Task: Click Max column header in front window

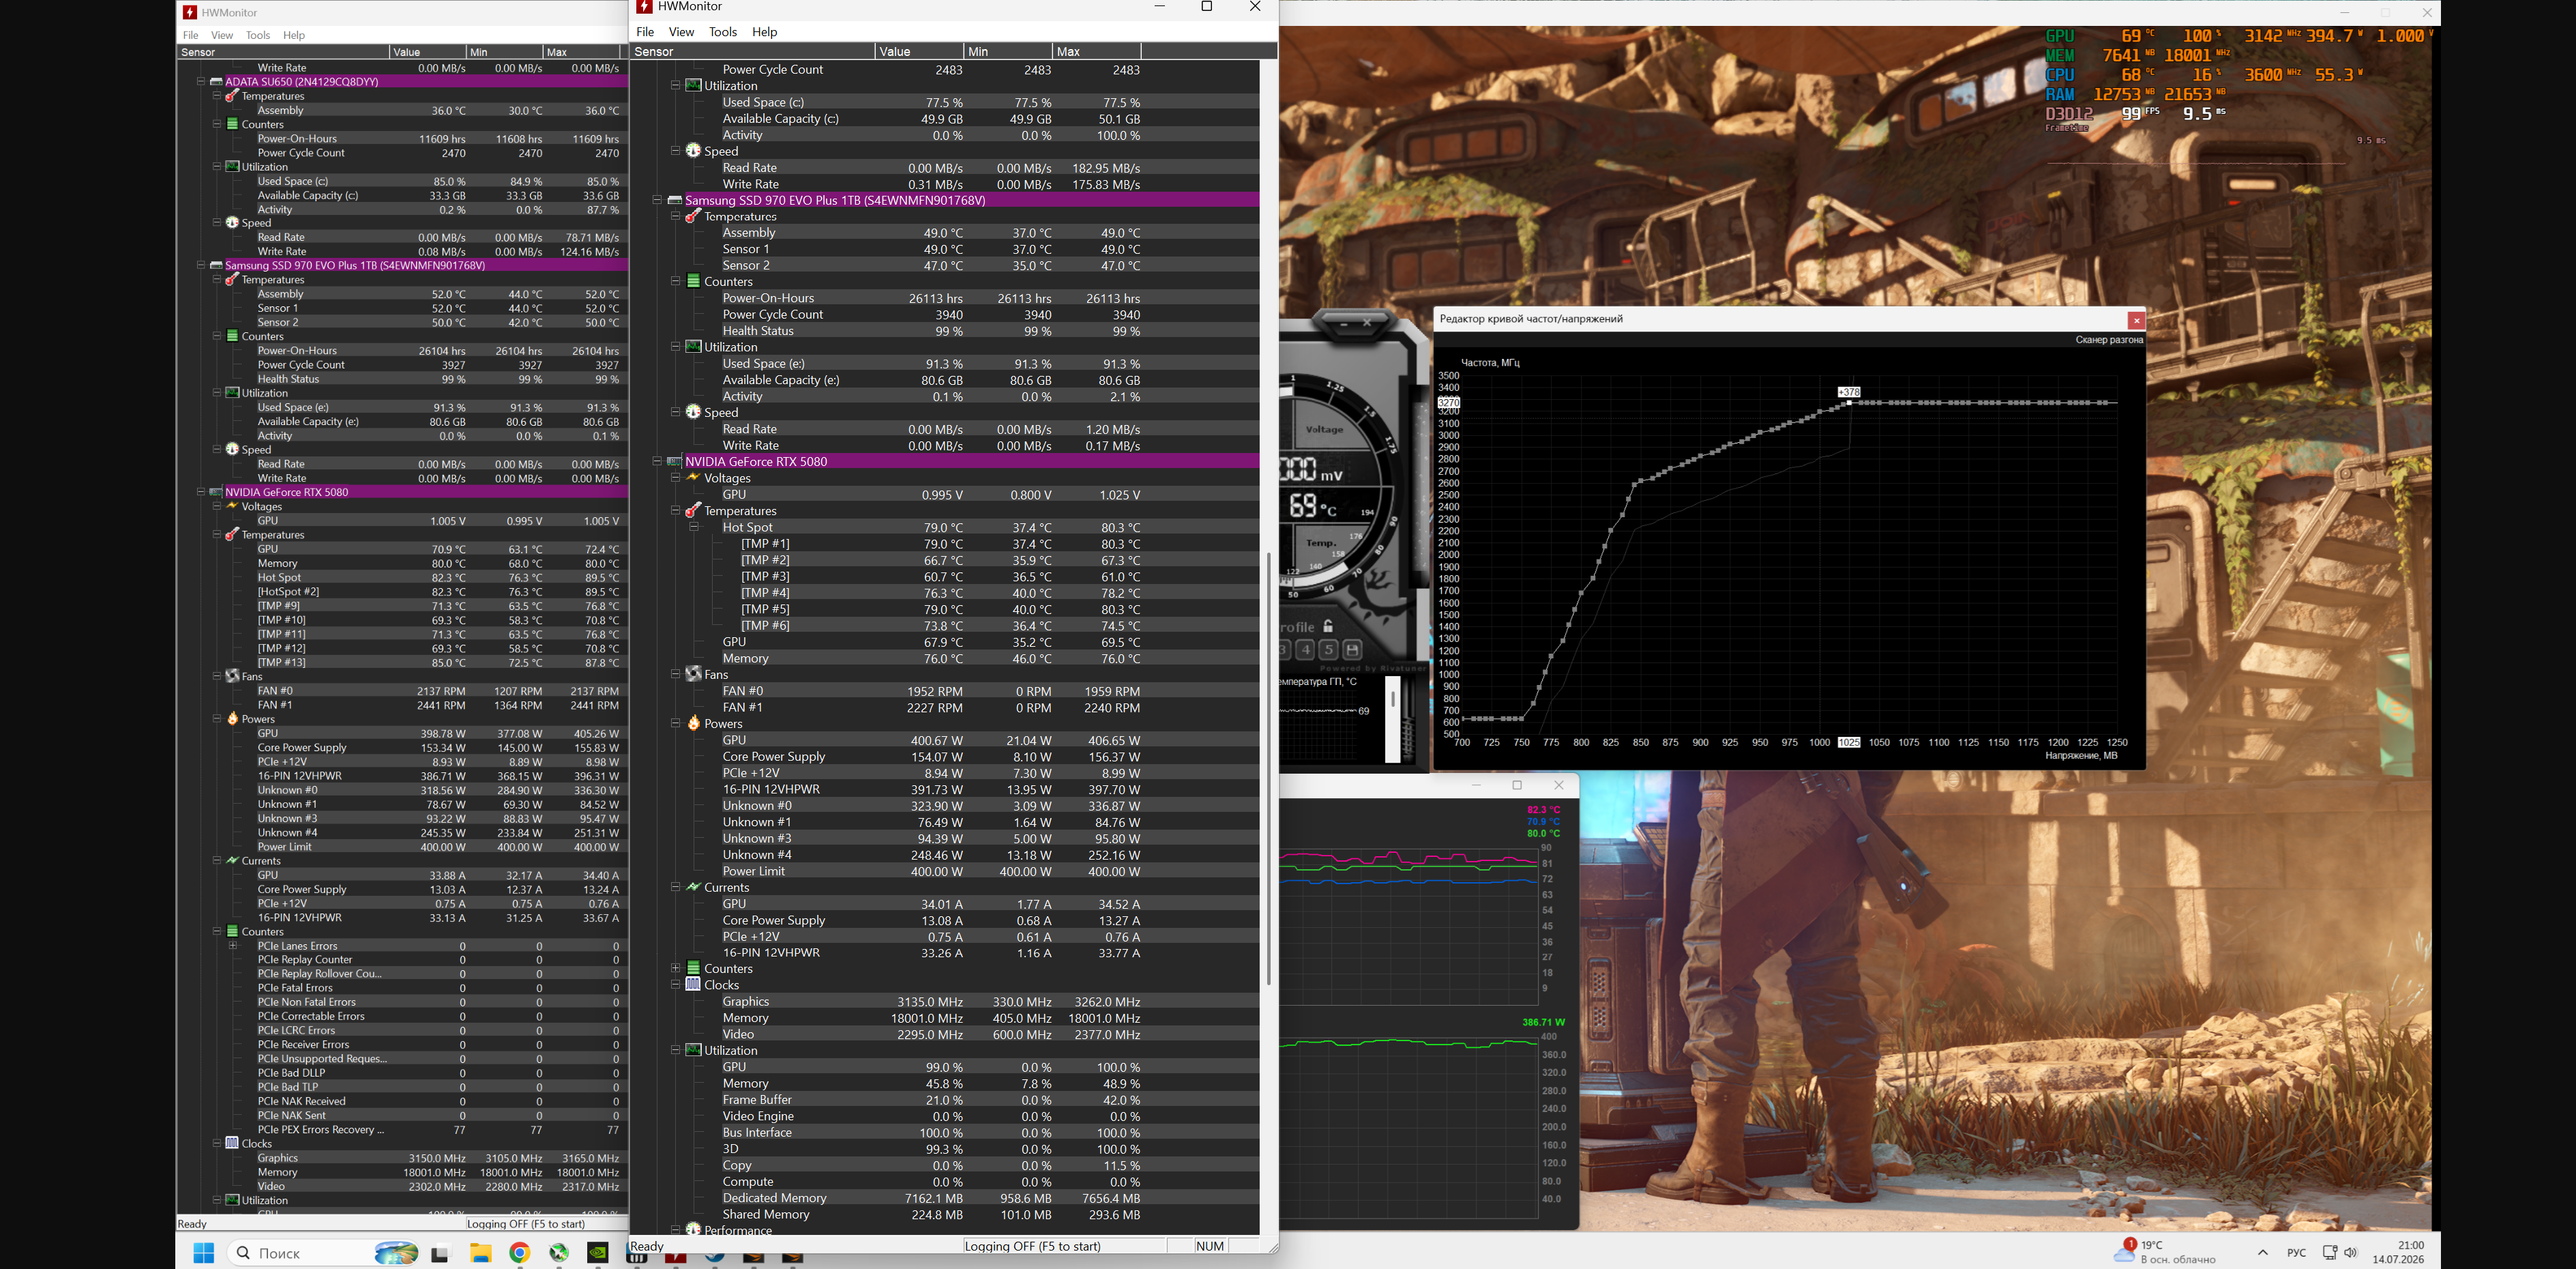Action: [1096, 51]
